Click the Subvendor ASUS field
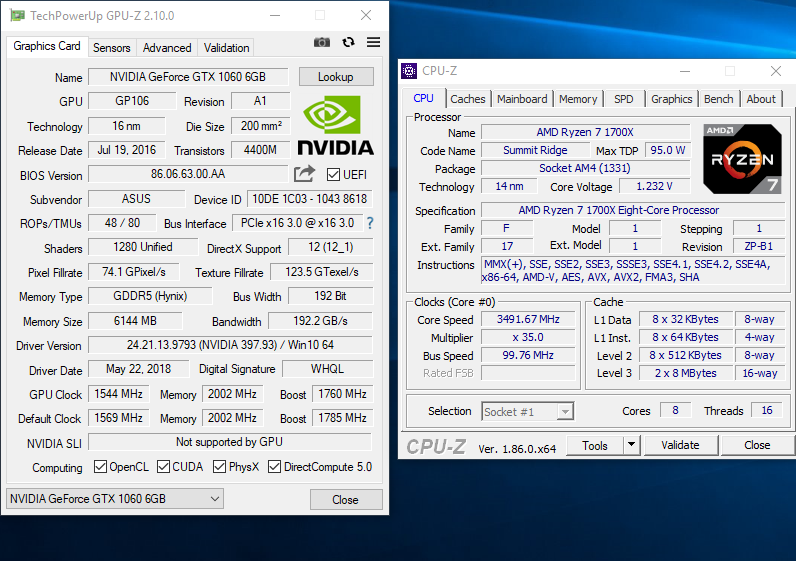The height and width of the screenshot is (561, 796). [137, 199]
